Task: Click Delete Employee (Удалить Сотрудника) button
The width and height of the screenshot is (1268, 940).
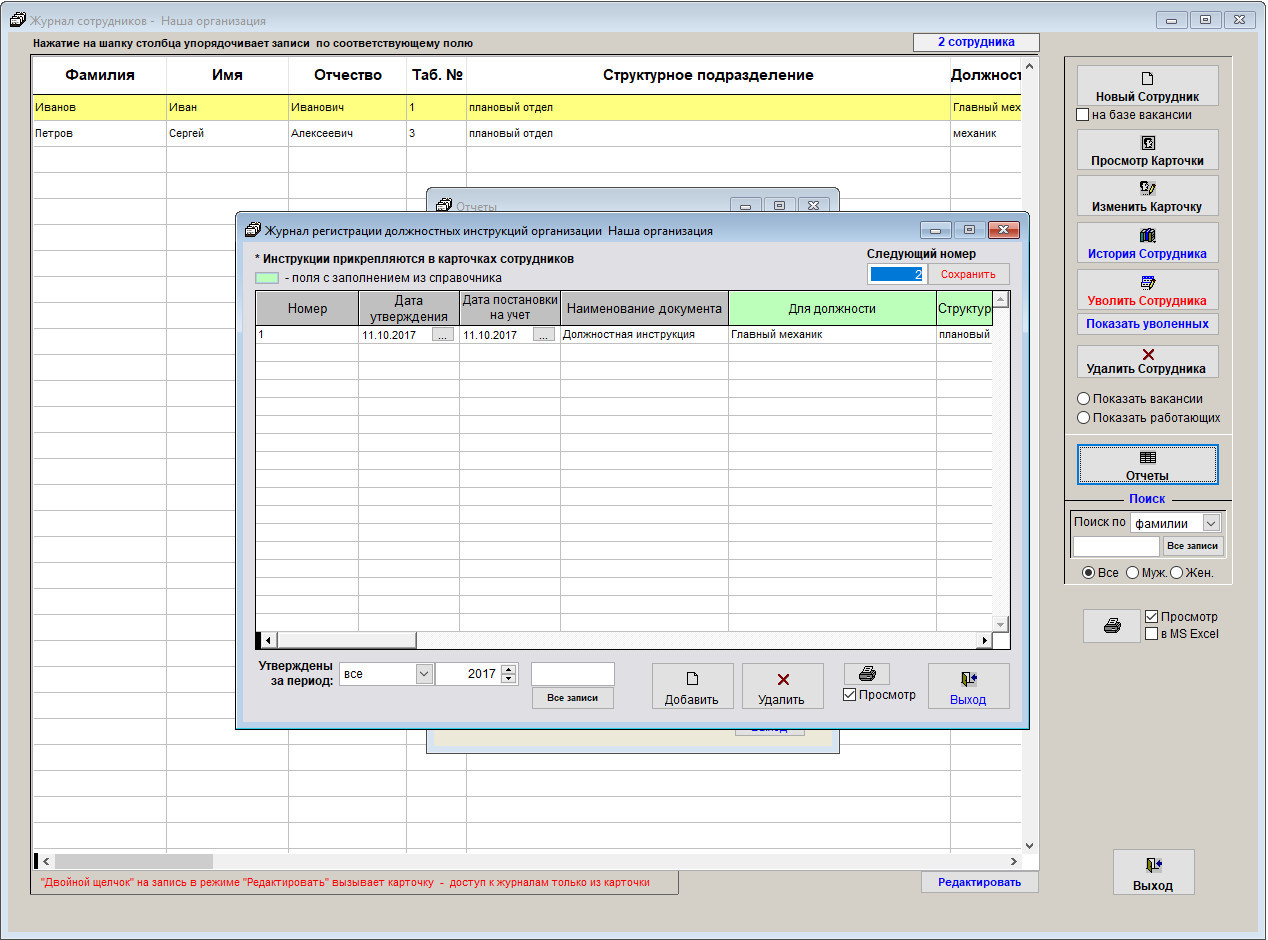Action: coord(1147,361)
